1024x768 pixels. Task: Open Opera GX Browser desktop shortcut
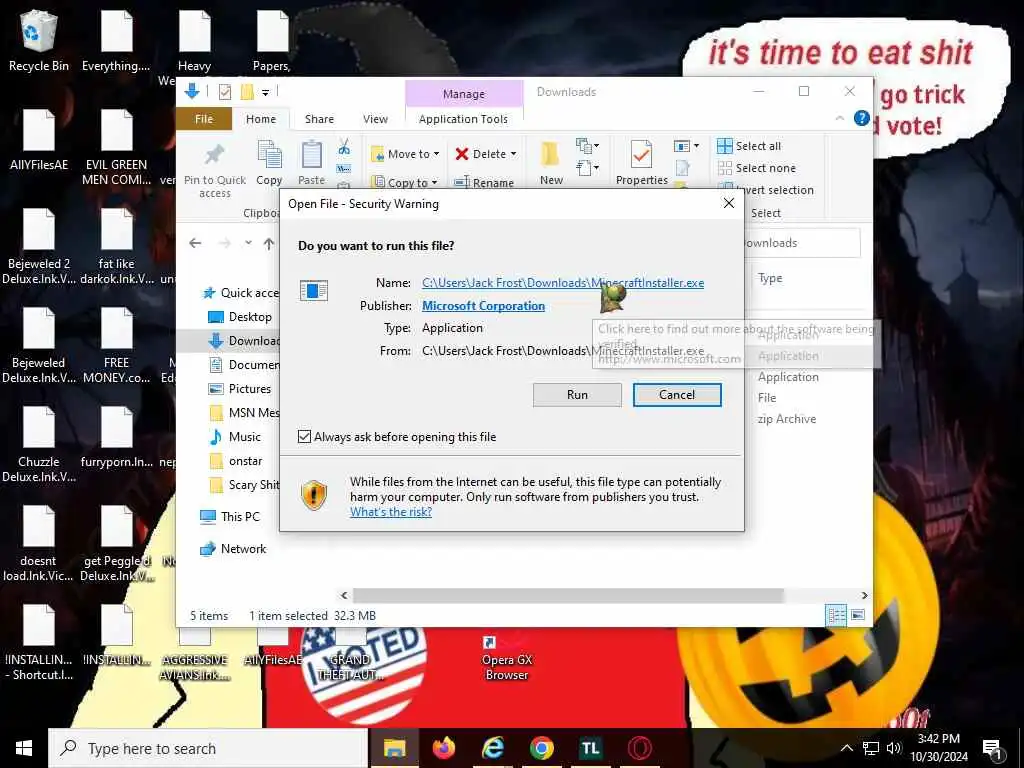click(x=506, y=656)
